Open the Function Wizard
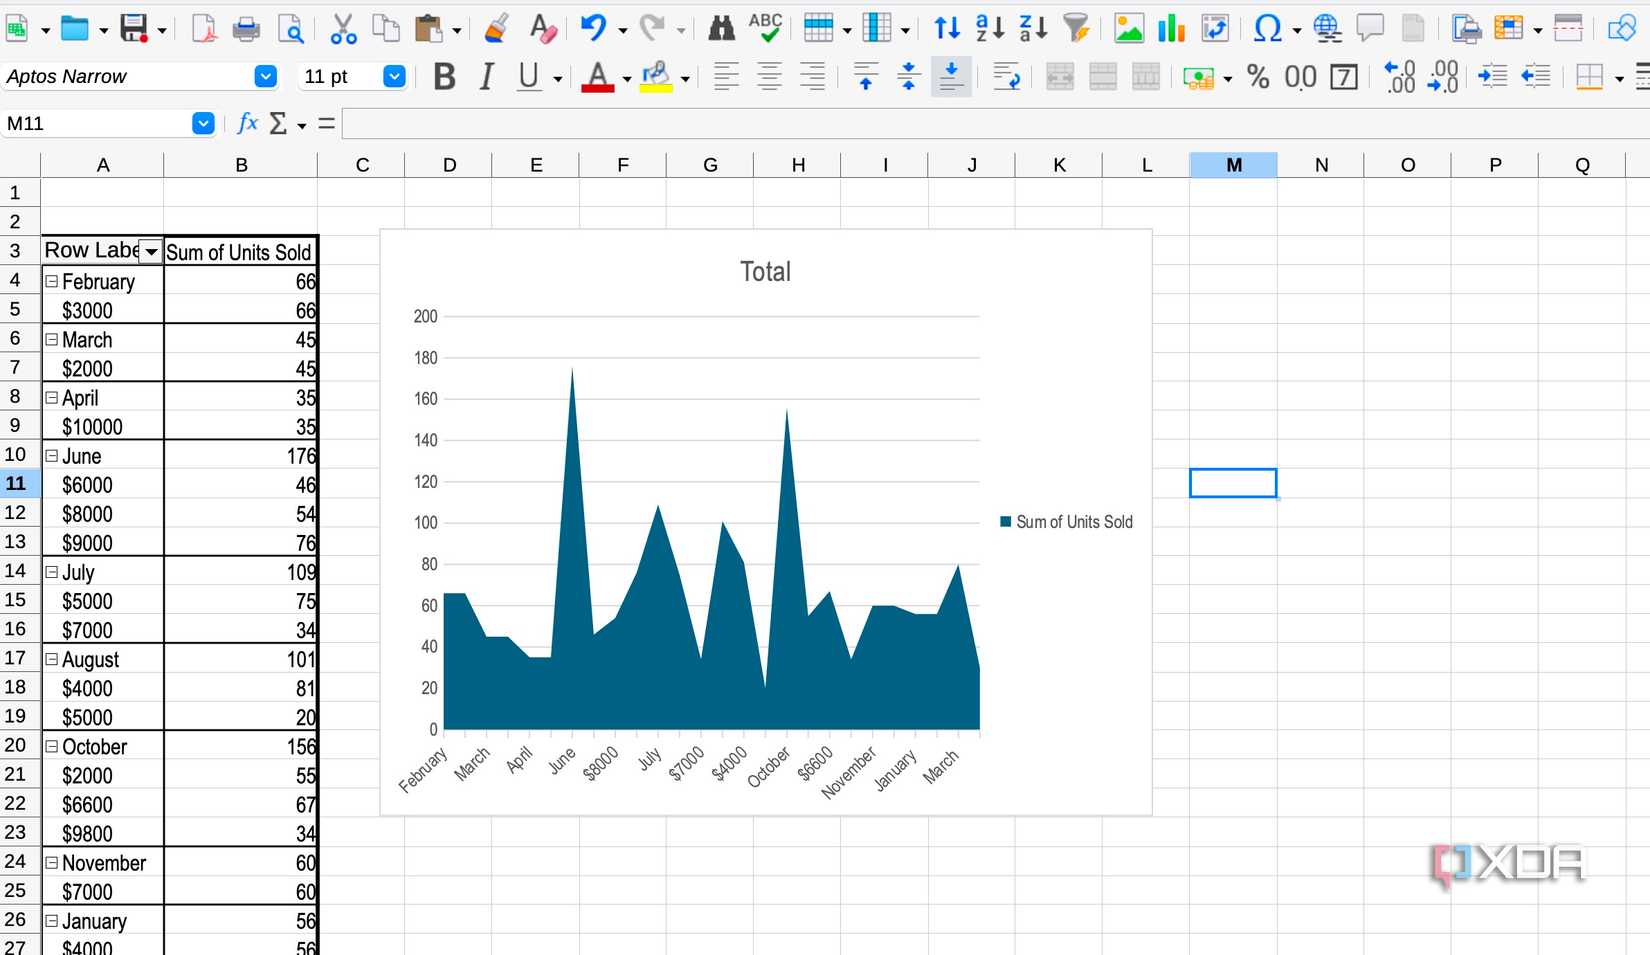 tap(247, 123)
